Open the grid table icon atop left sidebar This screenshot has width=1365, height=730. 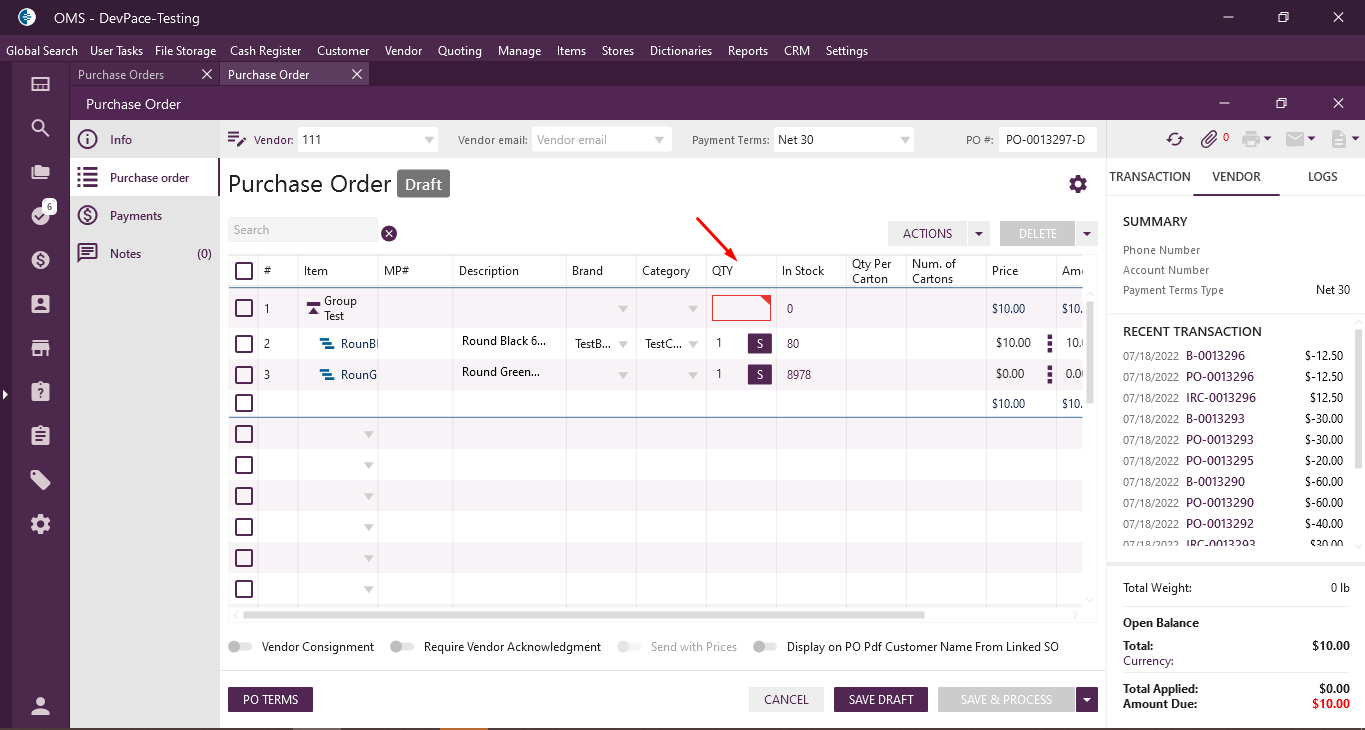click(x=41, y=85)
